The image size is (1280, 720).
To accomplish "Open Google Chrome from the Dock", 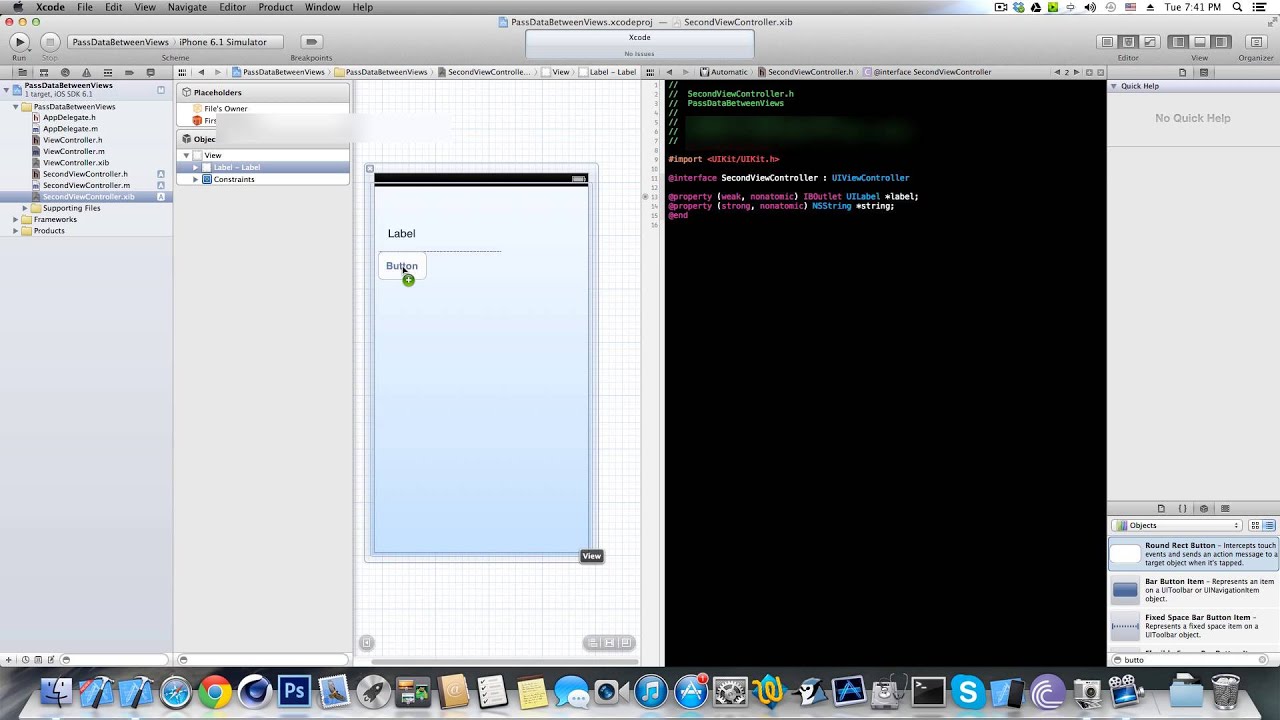I will (x=214, y=692).
